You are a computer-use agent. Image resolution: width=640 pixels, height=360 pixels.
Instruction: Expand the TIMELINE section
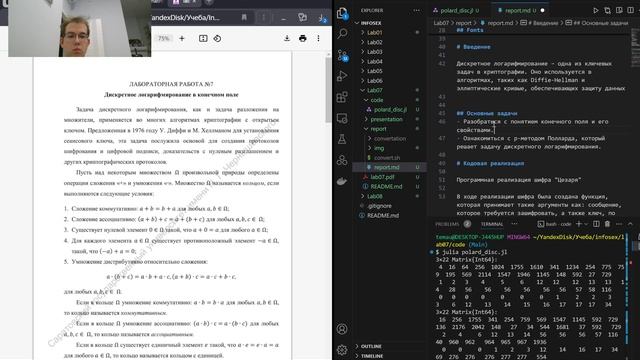point(372,356)
